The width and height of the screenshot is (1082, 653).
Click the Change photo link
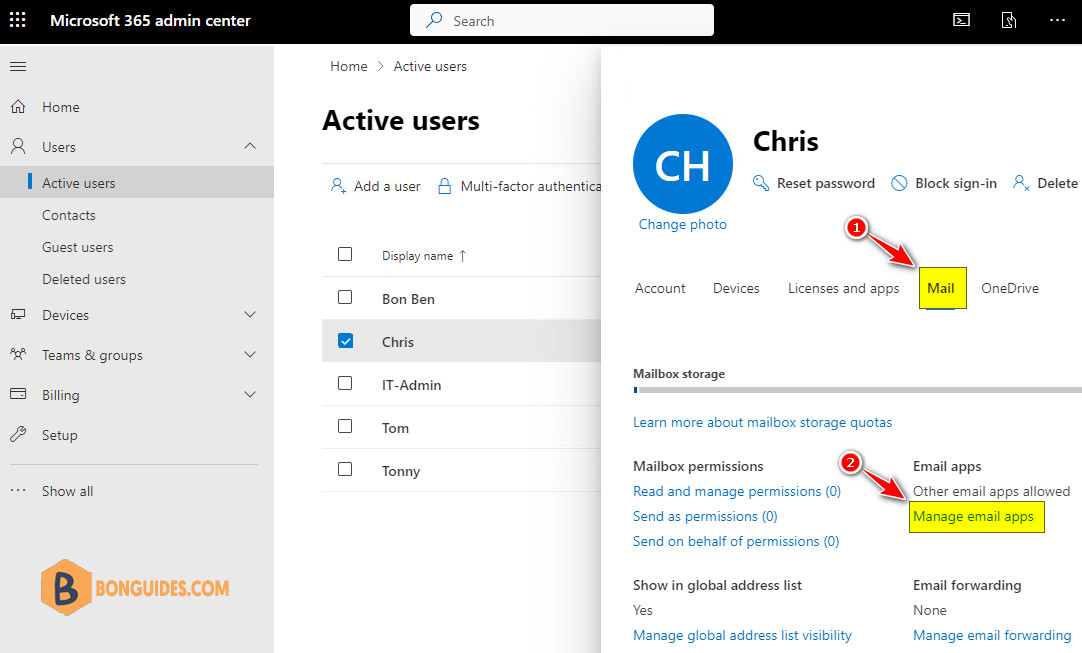[682, 224]
